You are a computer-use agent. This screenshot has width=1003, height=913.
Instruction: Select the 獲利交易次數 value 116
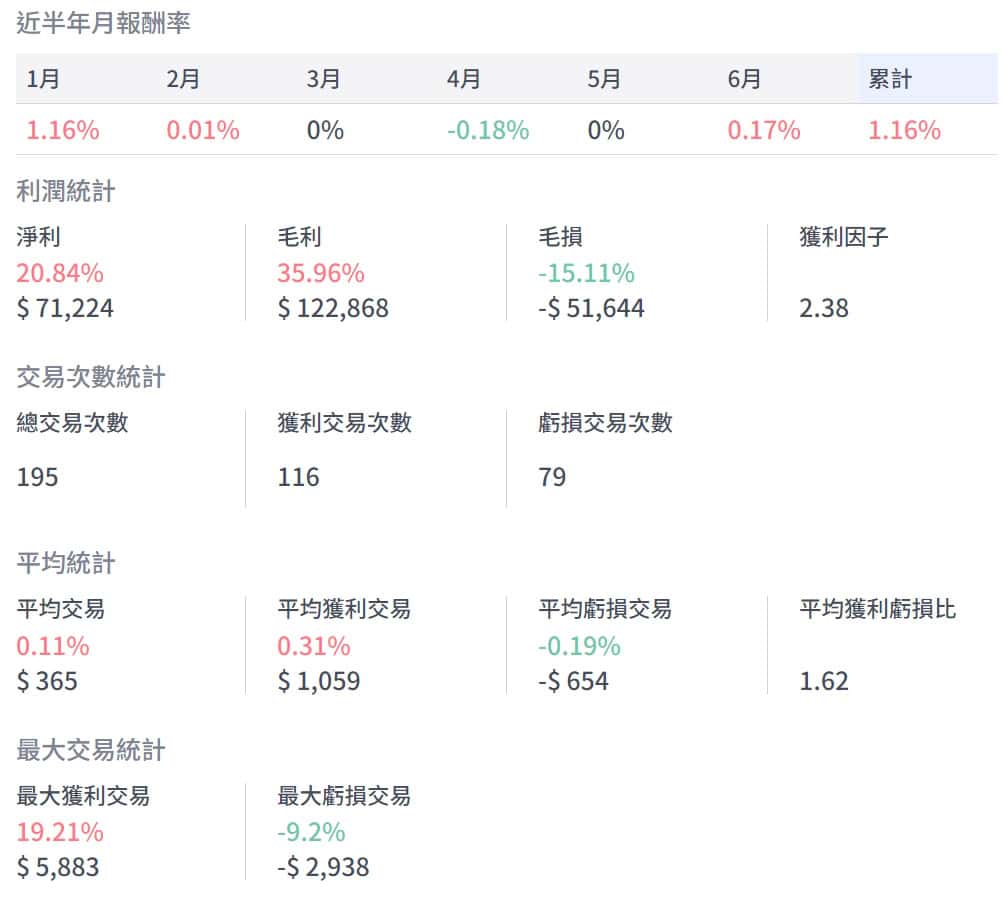[x=299, y=477]
